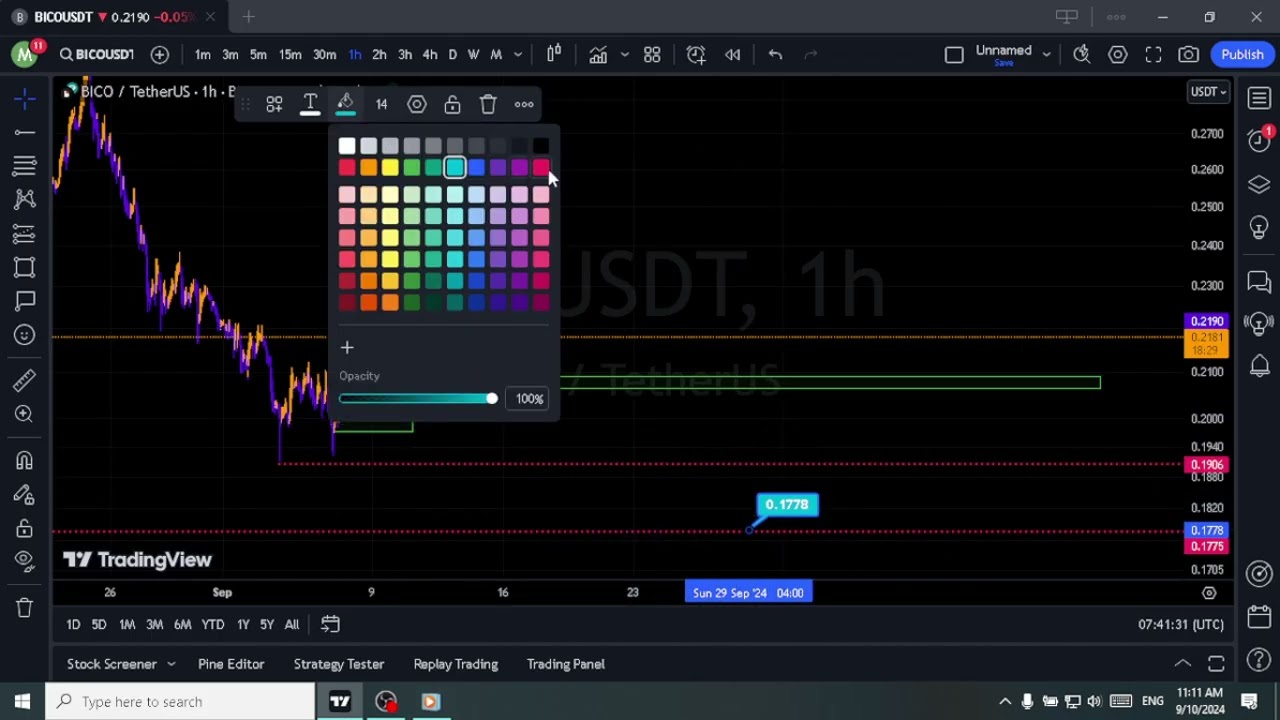Lock the selected drawing
Image resolution: width=1280 pixels, height=720 pixels.
[x=452, y=104]
